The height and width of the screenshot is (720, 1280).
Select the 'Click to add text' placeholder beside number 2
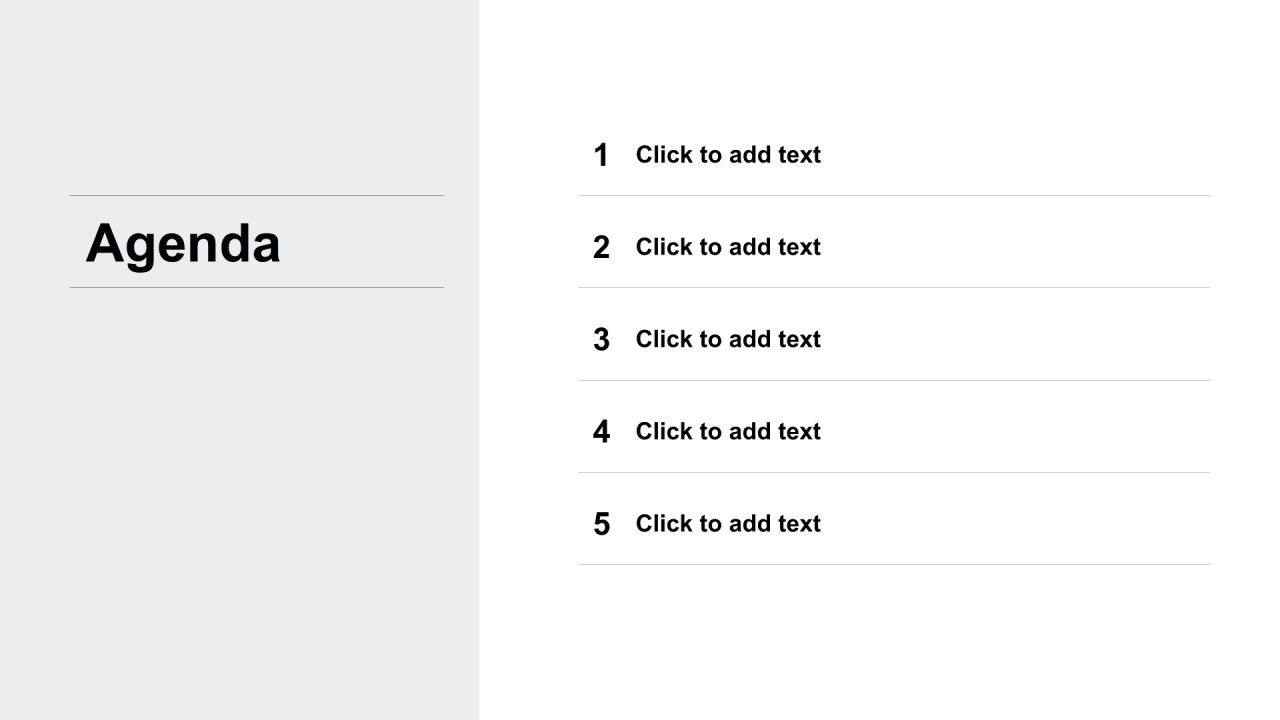tap(728, 247)
